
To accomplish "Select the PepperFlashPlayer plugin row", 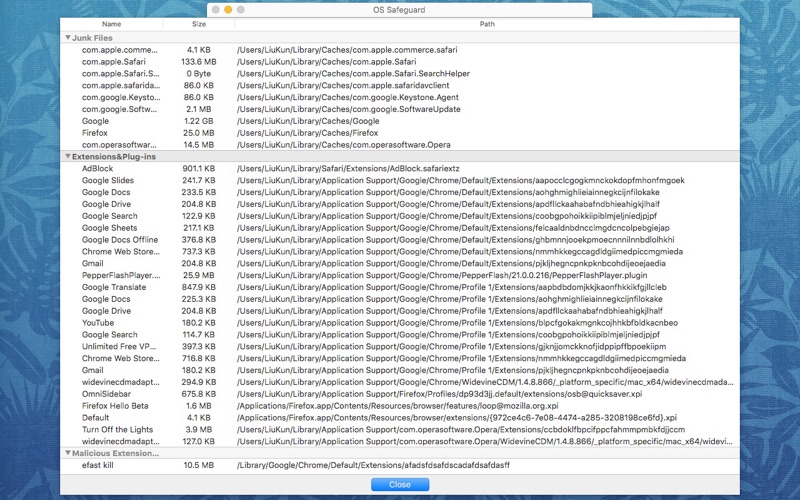I will [399, 275].
